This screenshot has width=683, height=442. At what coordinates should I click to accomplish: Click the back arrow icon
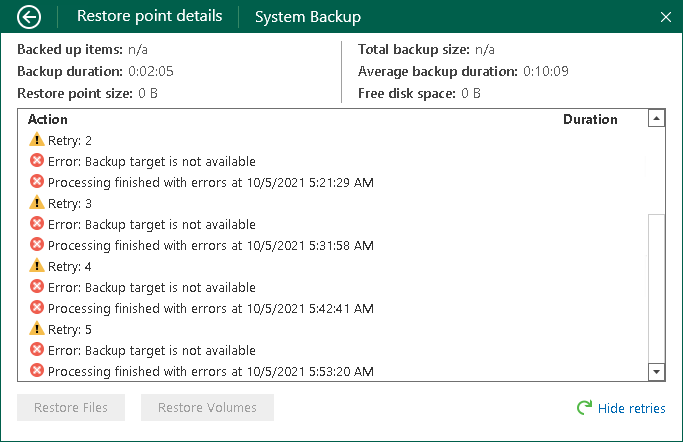29,17
